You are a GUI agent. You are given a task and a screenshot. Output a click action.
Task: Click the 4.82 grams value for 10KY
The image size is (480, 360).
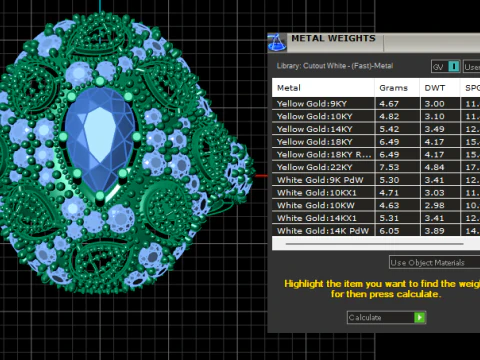(x=389, y=116)
